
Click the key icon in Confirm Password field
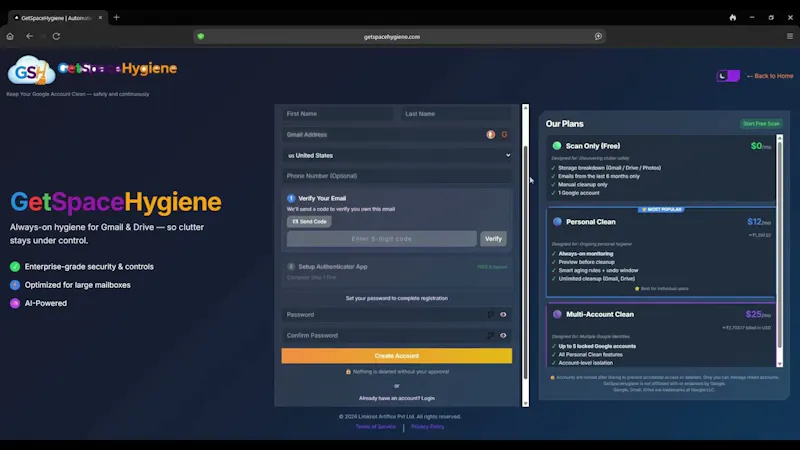pos(490,336)
